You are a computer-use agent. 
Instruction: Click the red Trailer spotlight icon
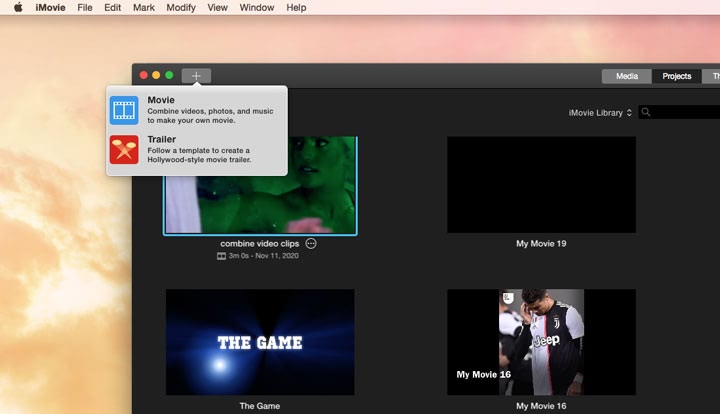tap(124, 150)
